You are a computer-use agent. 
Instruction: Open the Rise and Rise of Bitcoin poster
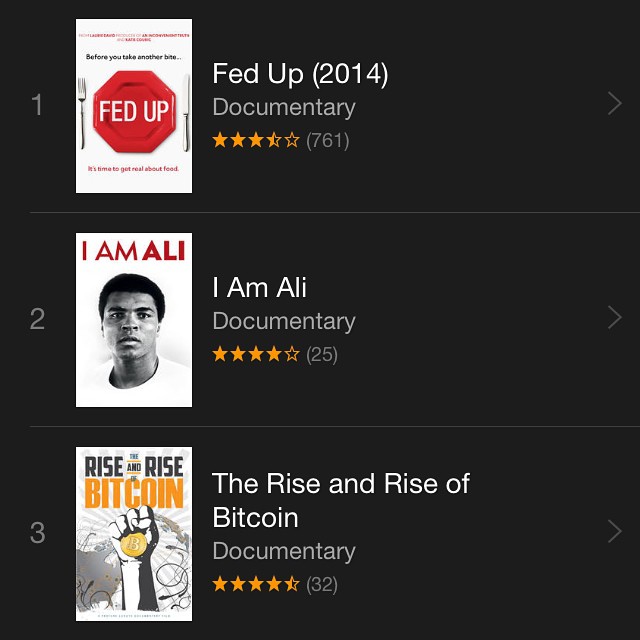[x=134, y=534]
